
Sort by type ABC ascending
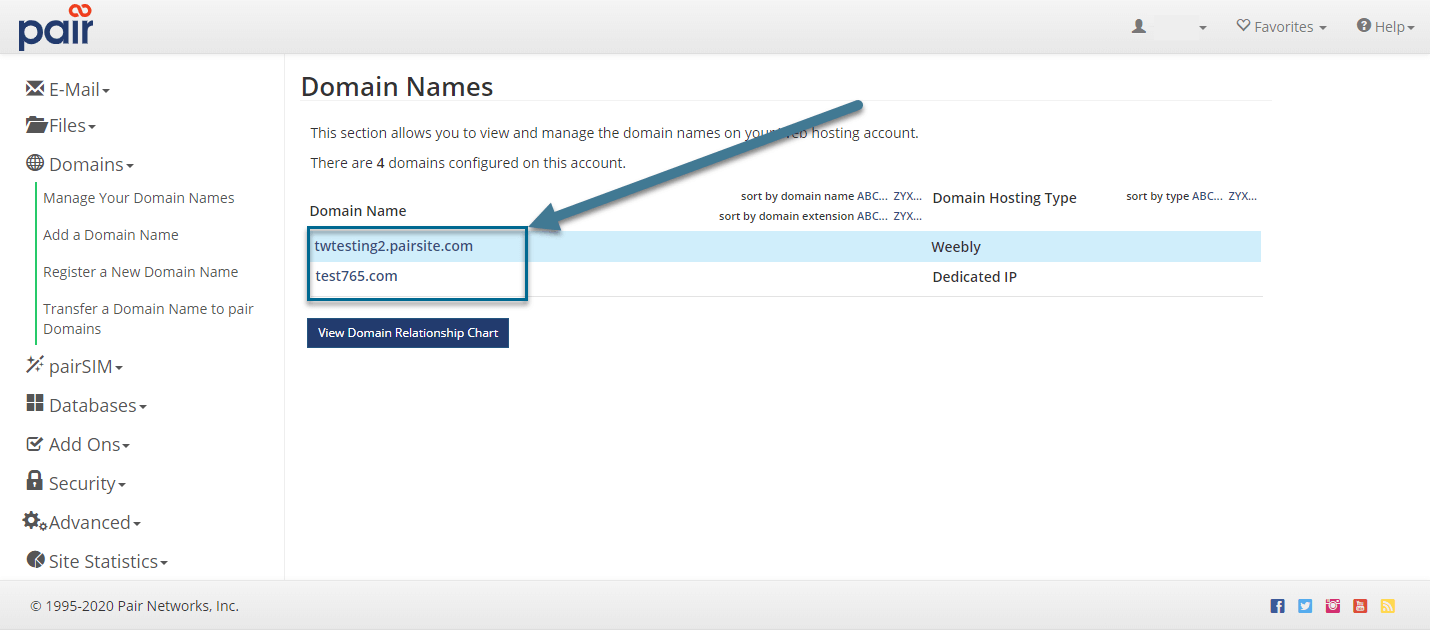[x=1207, y=196]
